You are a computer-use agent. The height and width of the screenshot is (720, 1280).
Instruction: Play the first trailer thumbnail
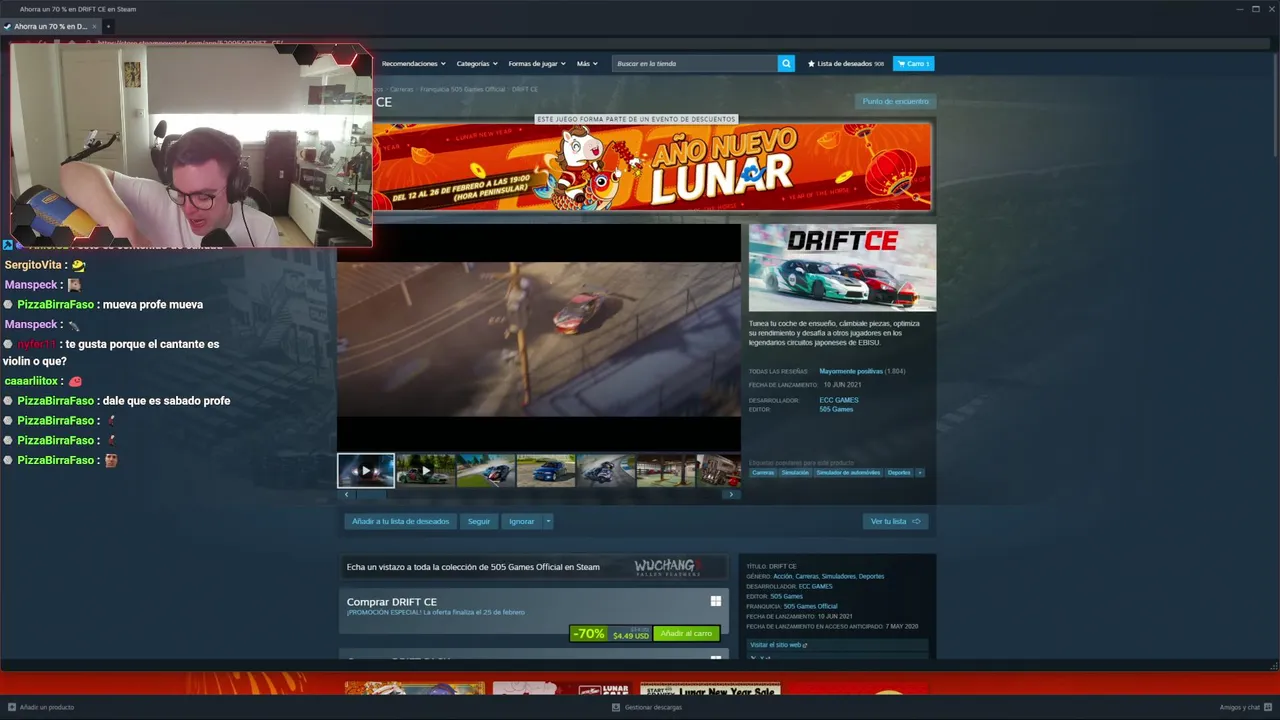pyautogui.click(x=366, y=470)
